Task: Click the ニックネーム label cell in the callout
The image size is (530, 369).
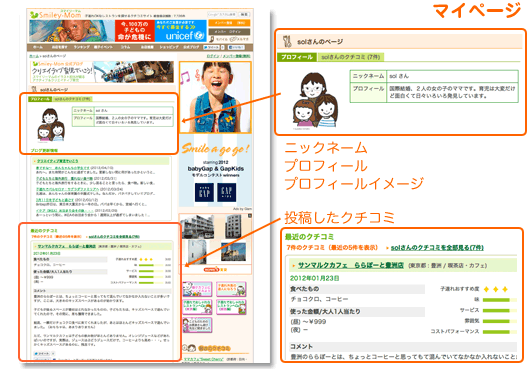Action: (368, 76)
